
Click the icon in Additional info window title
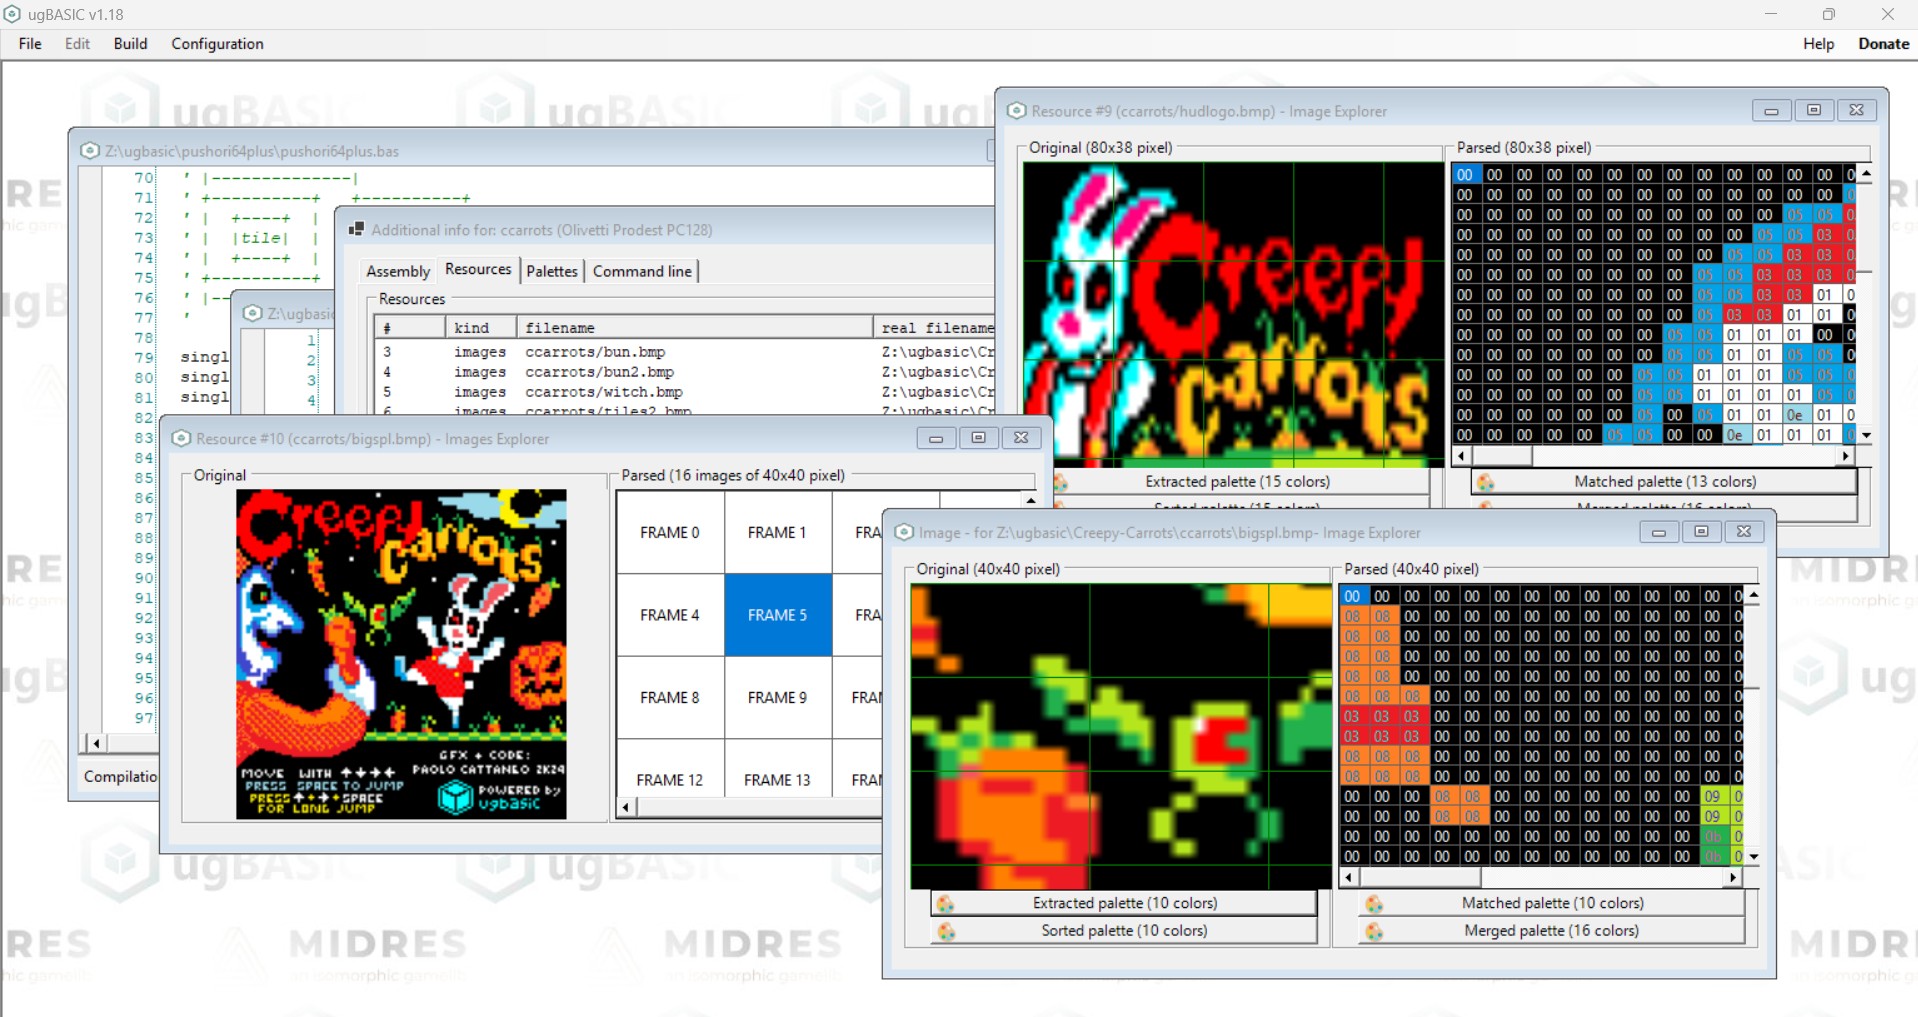coord(356,230)
